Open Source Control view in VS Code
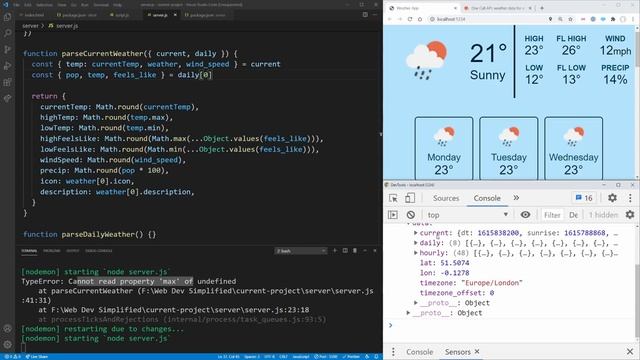Image resolution: width=640 pixels, height=360 pixels. pos(7,50)
